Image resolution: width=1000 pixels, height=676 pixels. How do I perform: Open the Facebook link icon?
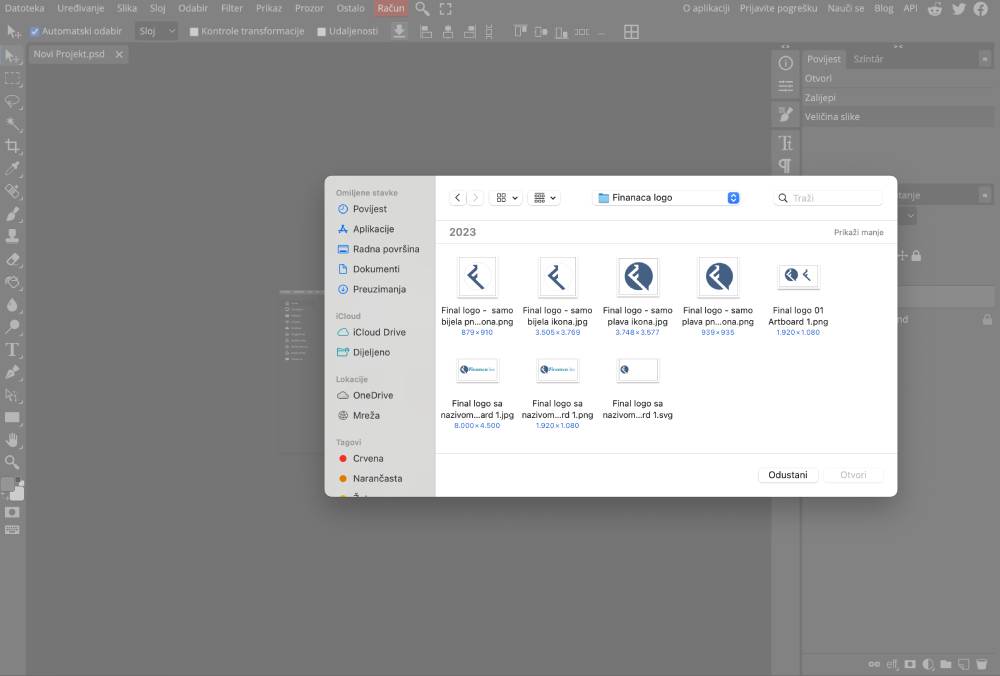tap(981, 8)
